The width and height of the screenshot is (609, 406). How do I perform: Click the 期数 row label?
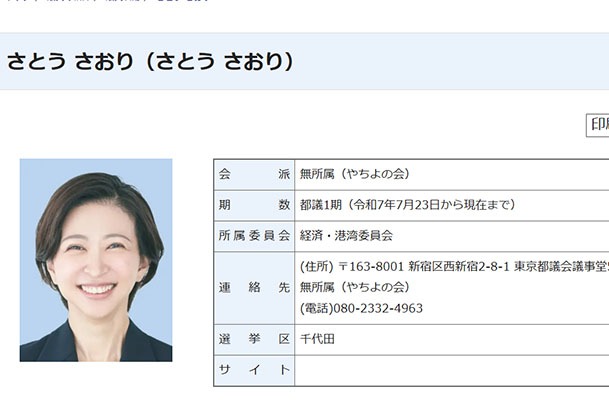point(254,205)
